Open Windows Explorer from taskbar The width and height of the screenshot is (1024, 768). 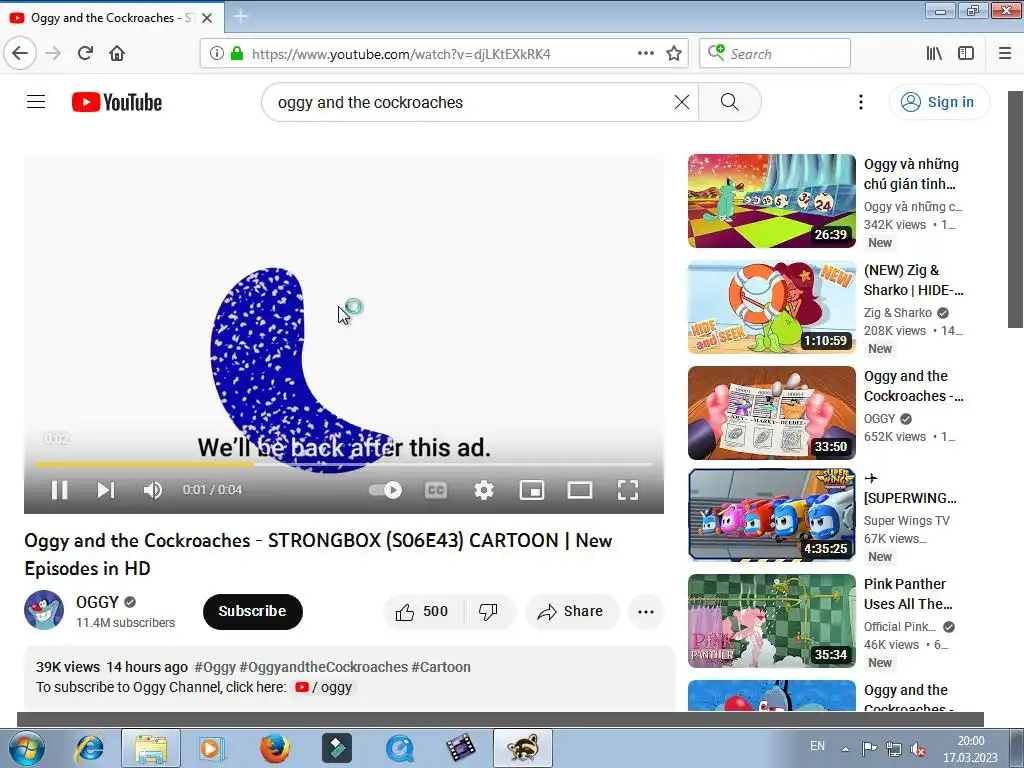click(151, 748)
